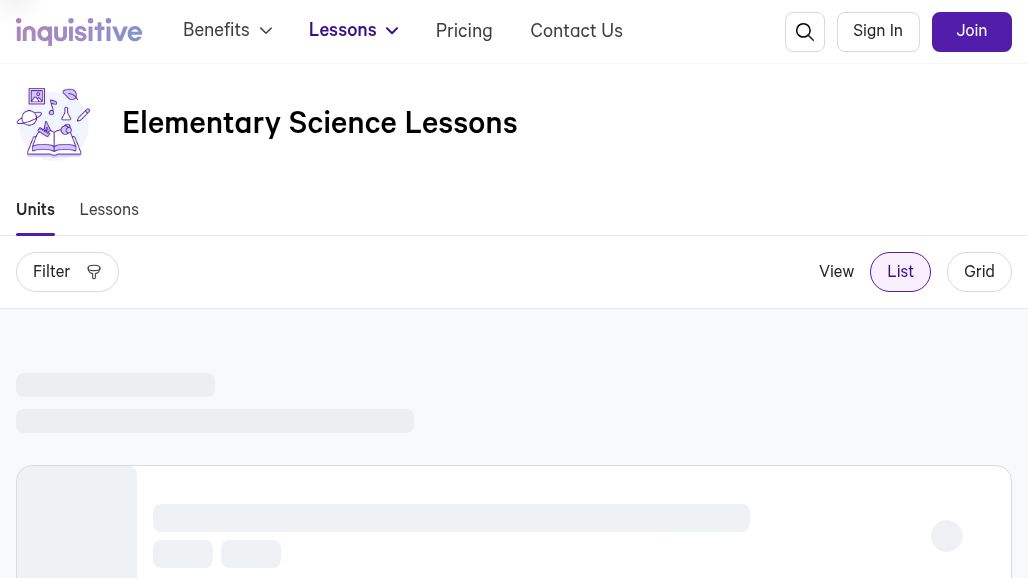
Task: Open the Benefits menu
Action: [227, 30]
